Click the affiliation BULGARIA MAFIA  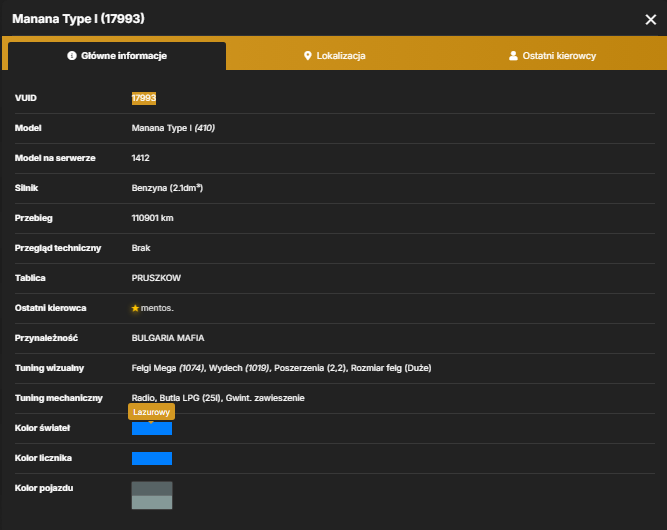coord(168,338)
